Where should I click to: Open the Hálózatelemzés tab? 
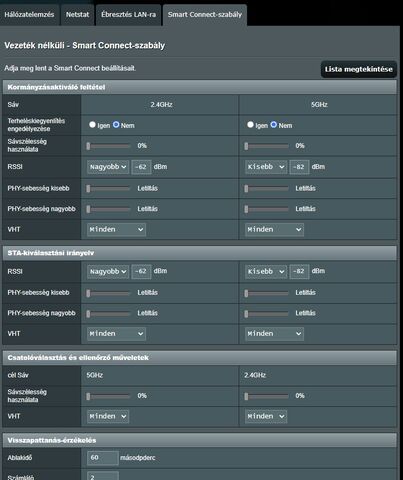(x=29, y=15)
